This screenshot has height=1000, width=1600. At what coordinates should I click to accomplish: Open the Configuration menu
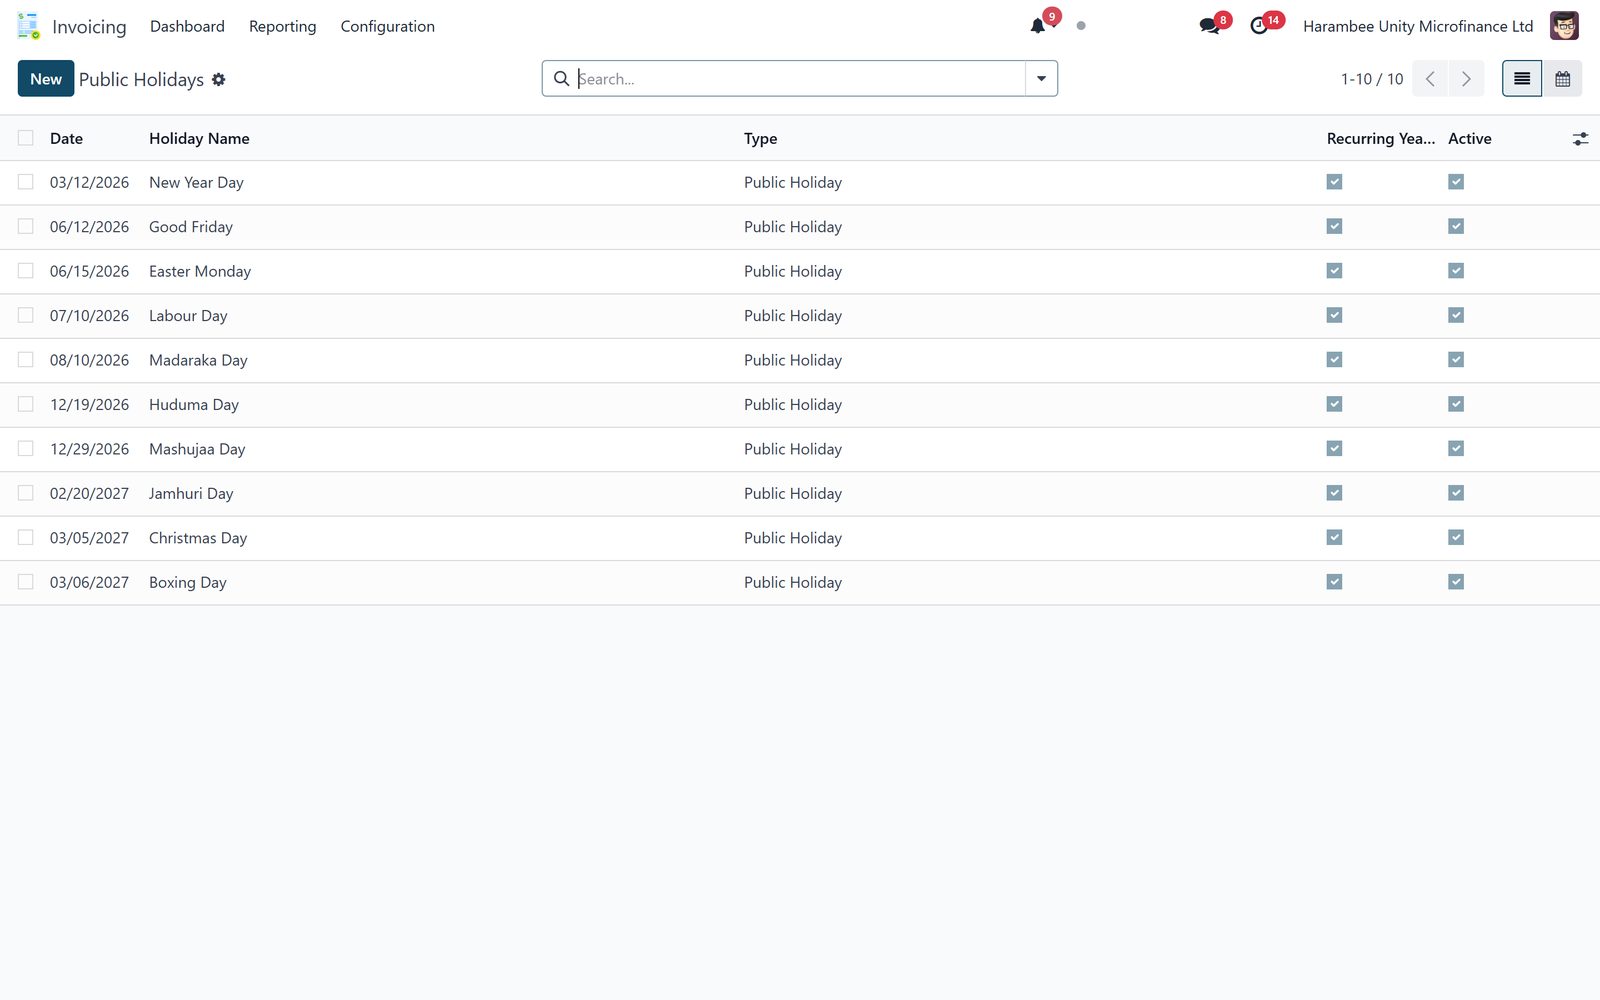(x=387, y=26)
